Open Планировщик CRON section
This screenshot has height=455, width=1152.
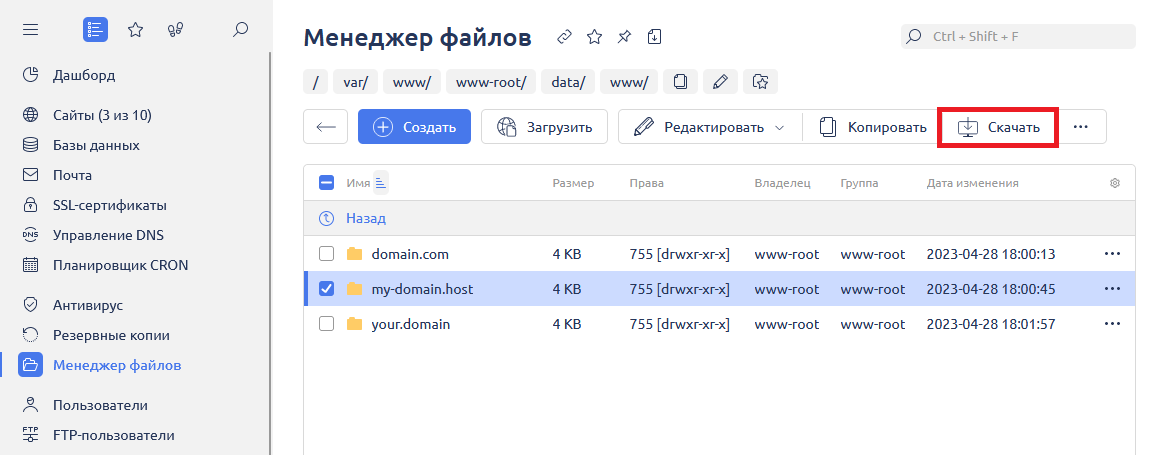120,265
